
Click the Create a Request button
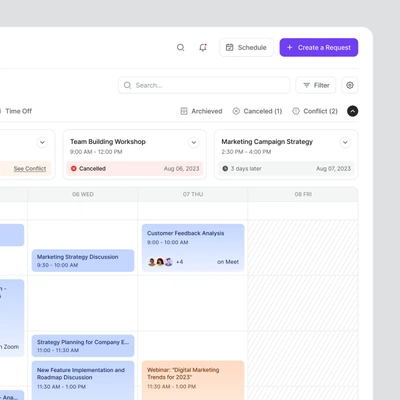(x=319, y=47)
